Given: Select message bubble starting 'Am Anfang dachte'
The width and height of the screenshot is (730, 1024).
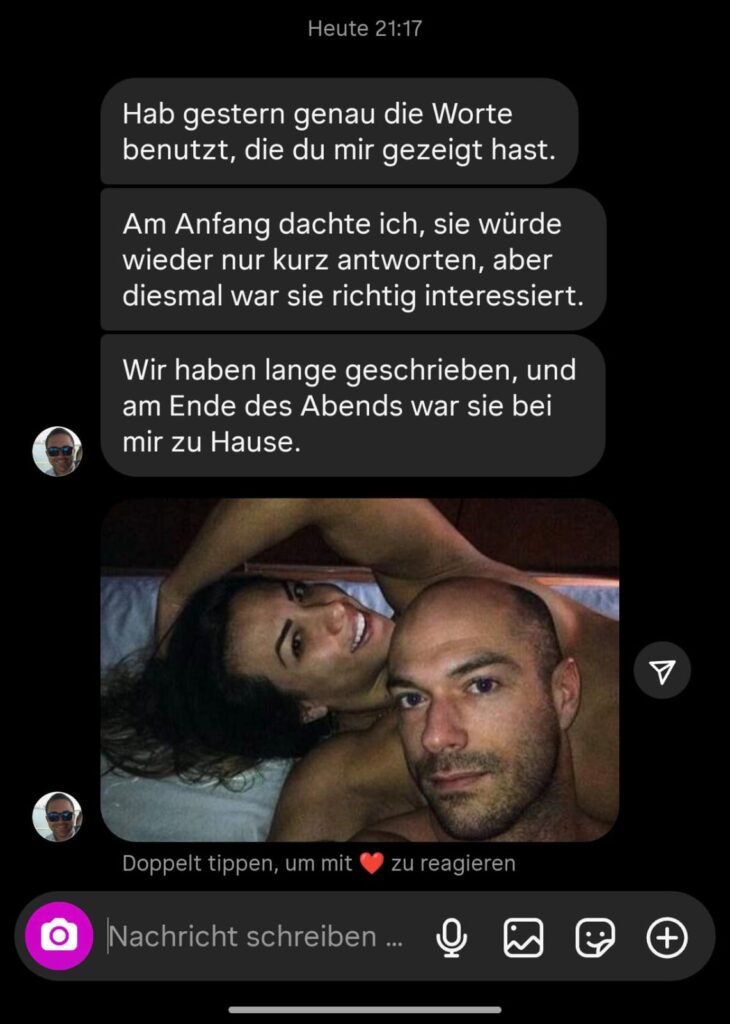Looking at the screenshot, I should tap(353, 259).
